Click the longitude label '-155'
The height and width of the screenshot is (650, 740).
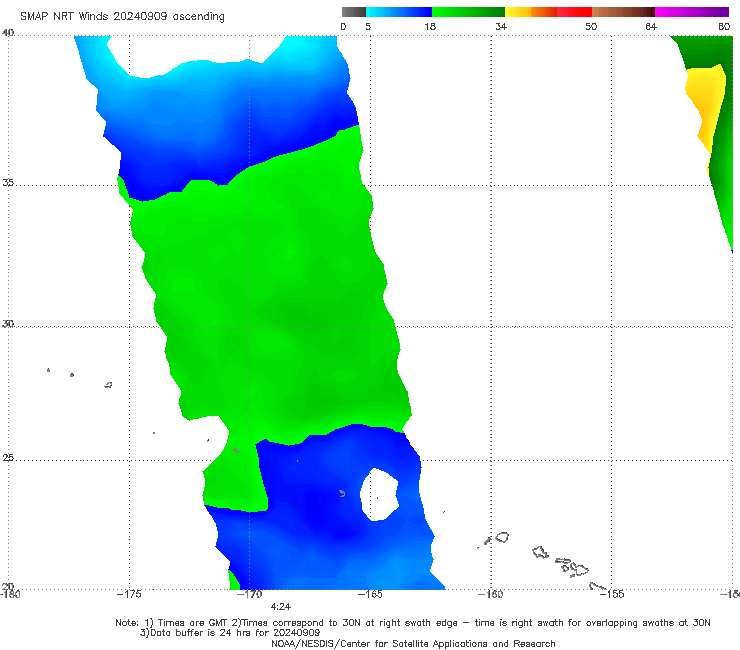(612, 594)
